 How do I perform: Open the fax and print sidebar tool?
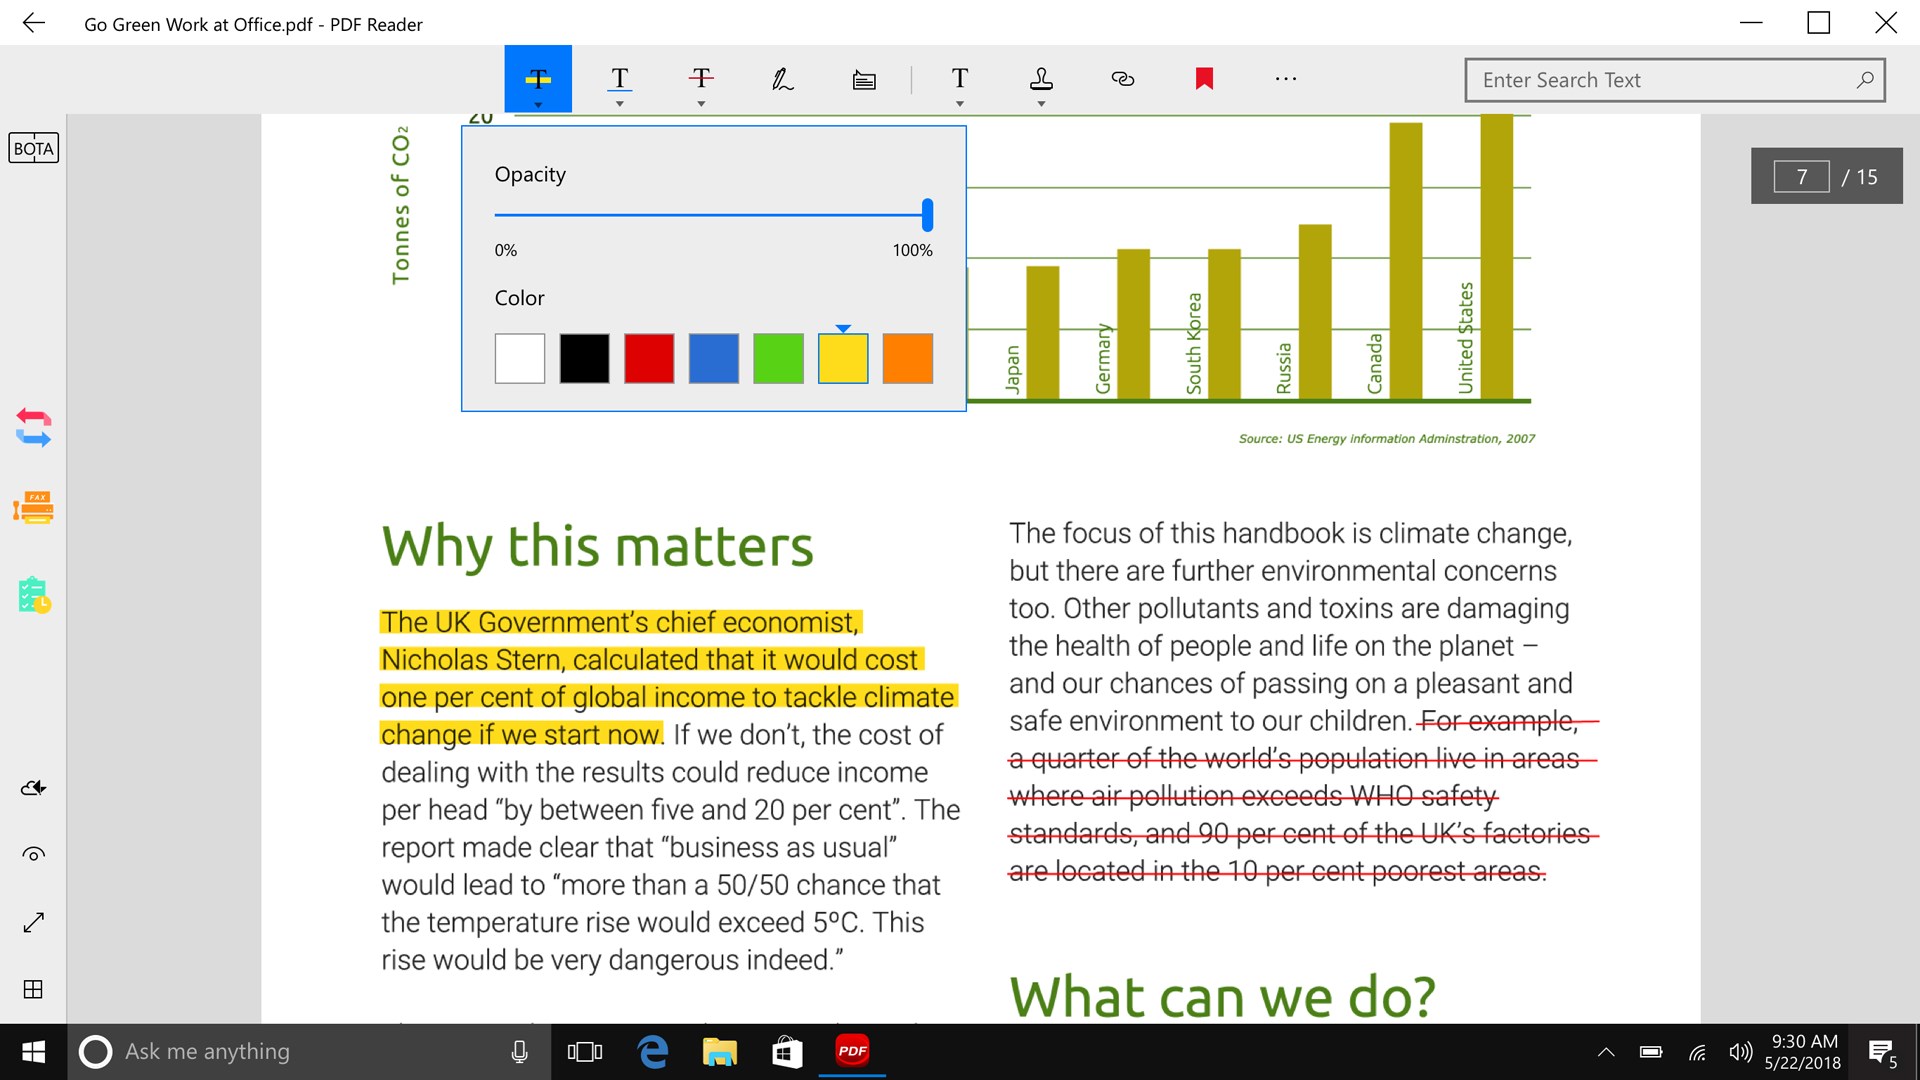coord(33,508)
